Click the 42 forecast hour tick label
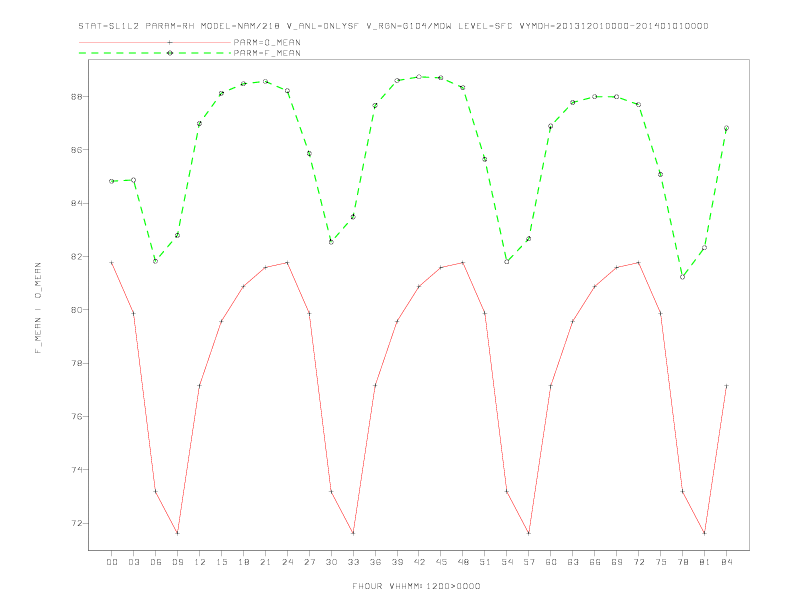Viewport: 792px width, 612px height. [419, 562]
